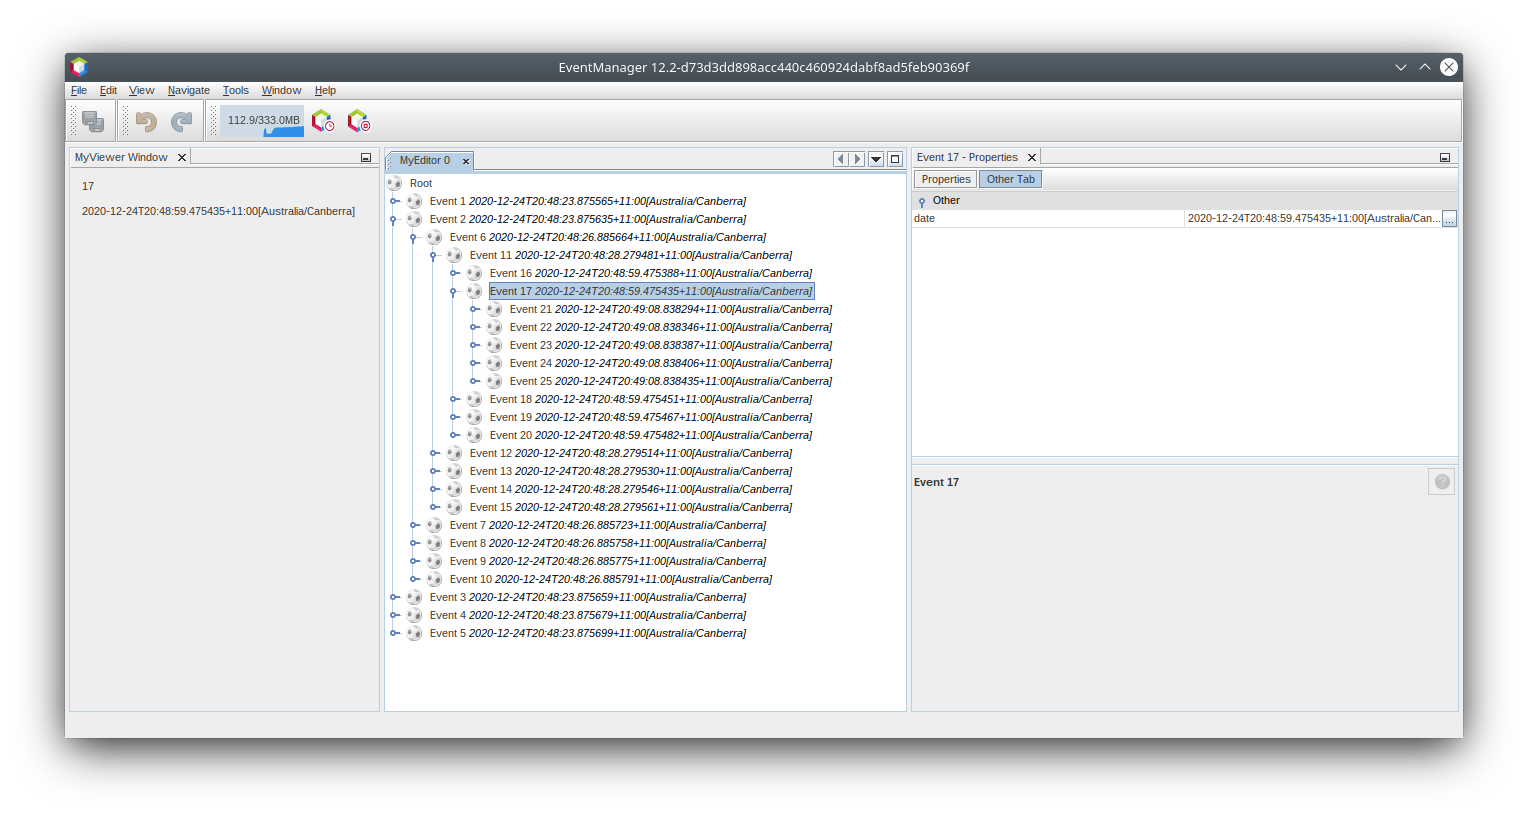The width and height of the screenshot is (1528, 815).
Task: Click the Save All toolbar icon
Action: [93, 121]
